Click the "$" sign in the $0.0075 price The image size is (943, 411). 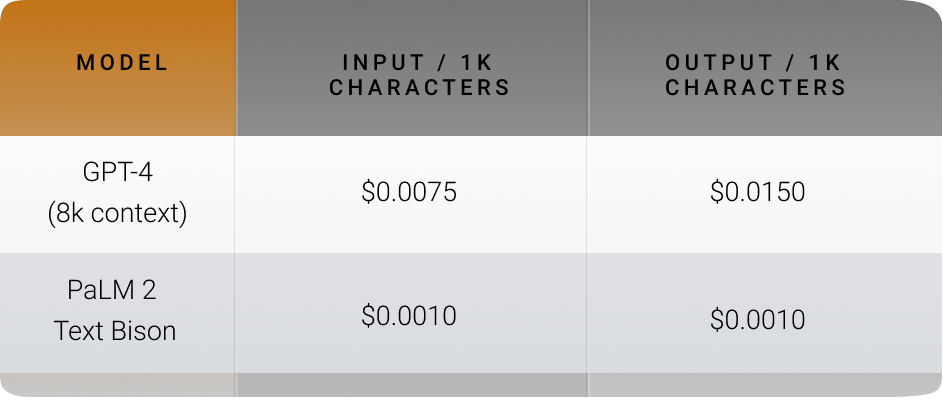tap(367, 192)
